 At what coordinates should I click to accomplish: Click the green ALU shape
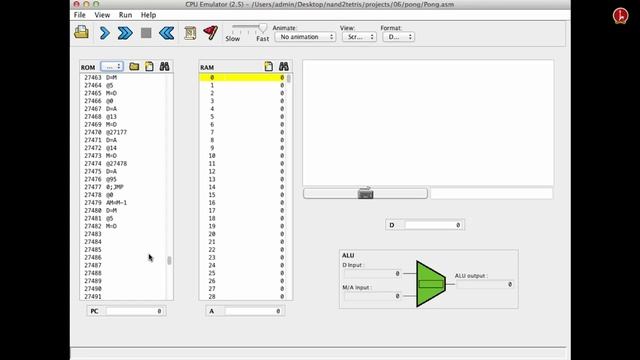coord(431,284)
